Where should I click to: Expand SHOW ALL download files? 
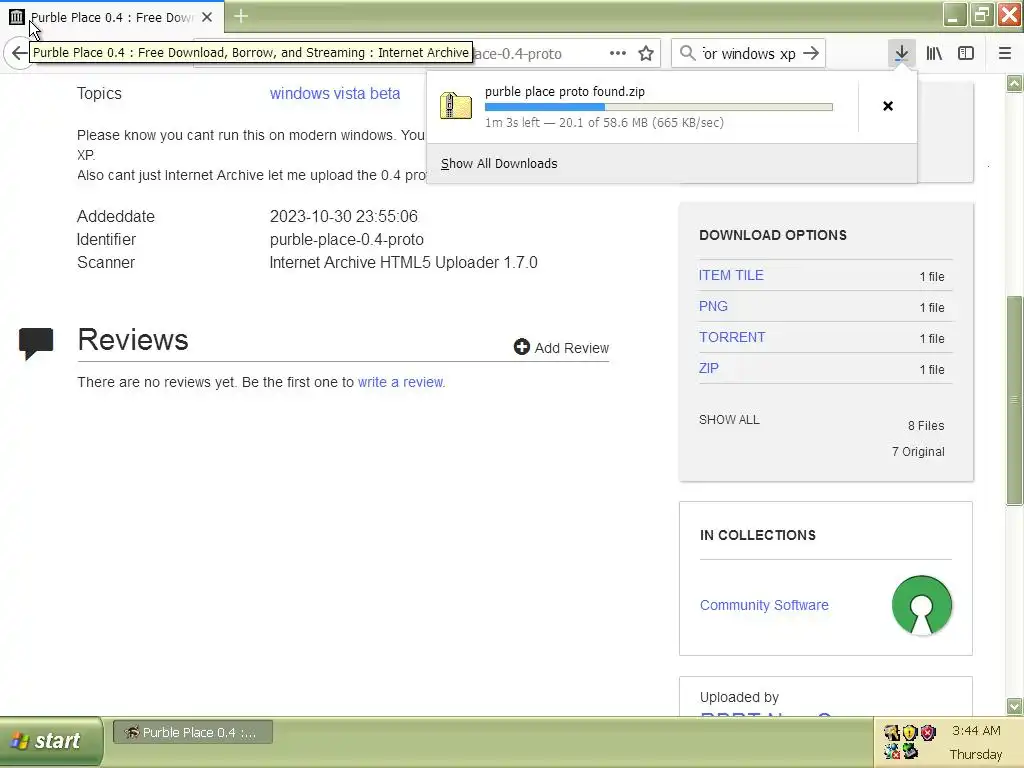coord(729,420)
